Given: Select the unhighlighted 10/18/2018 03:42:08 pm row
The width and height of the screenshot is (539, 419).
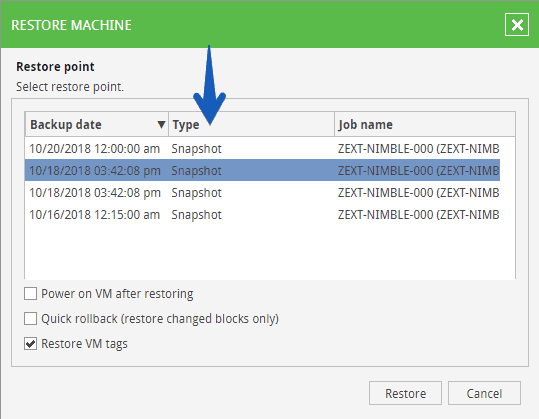Looking at the screenshot, I should (x=262, y=192).
